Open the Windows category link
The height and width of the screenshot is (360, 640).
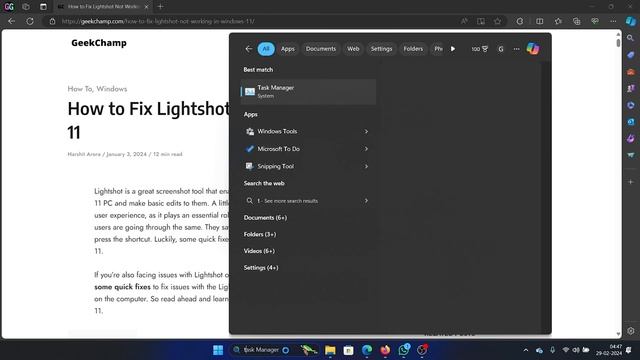coord(111,89)
